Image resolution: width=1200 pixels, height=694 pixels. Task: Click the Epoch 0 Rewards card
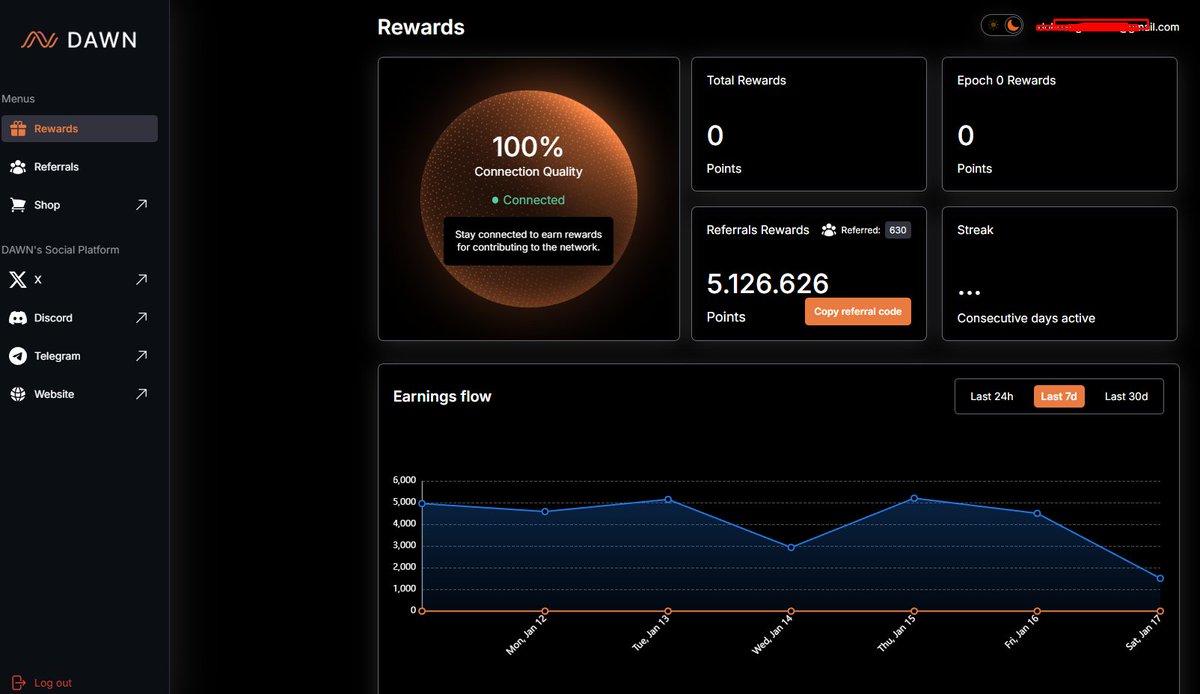coord(1059,124)
